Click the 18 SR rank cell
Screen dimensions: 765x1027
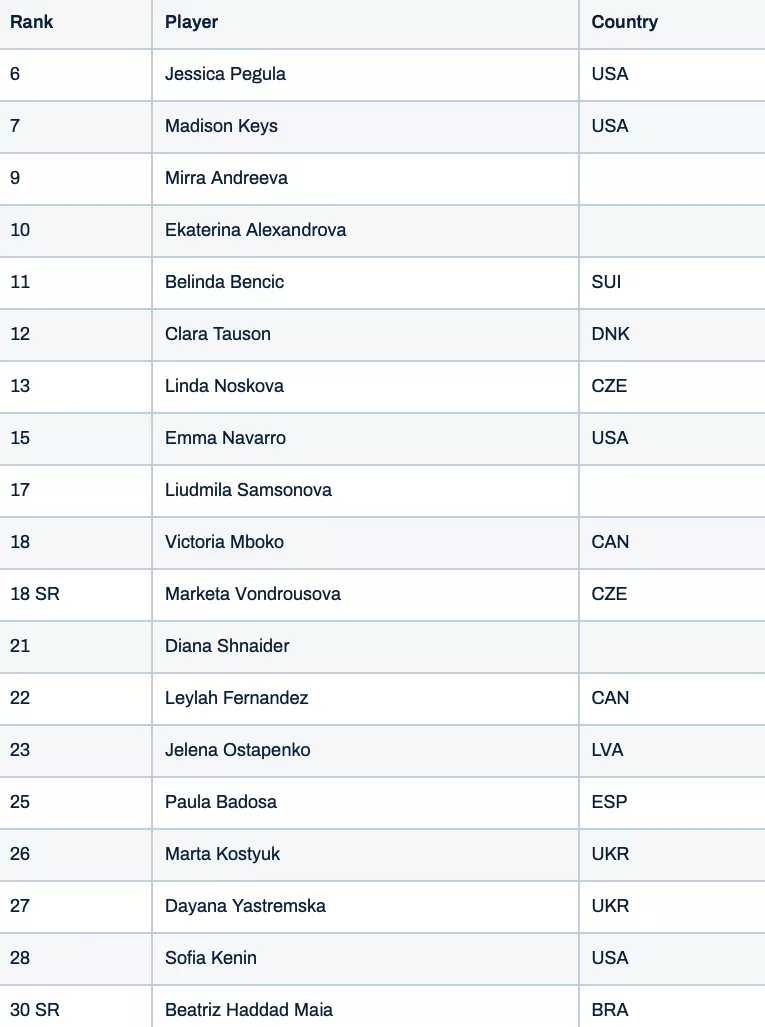35,594
